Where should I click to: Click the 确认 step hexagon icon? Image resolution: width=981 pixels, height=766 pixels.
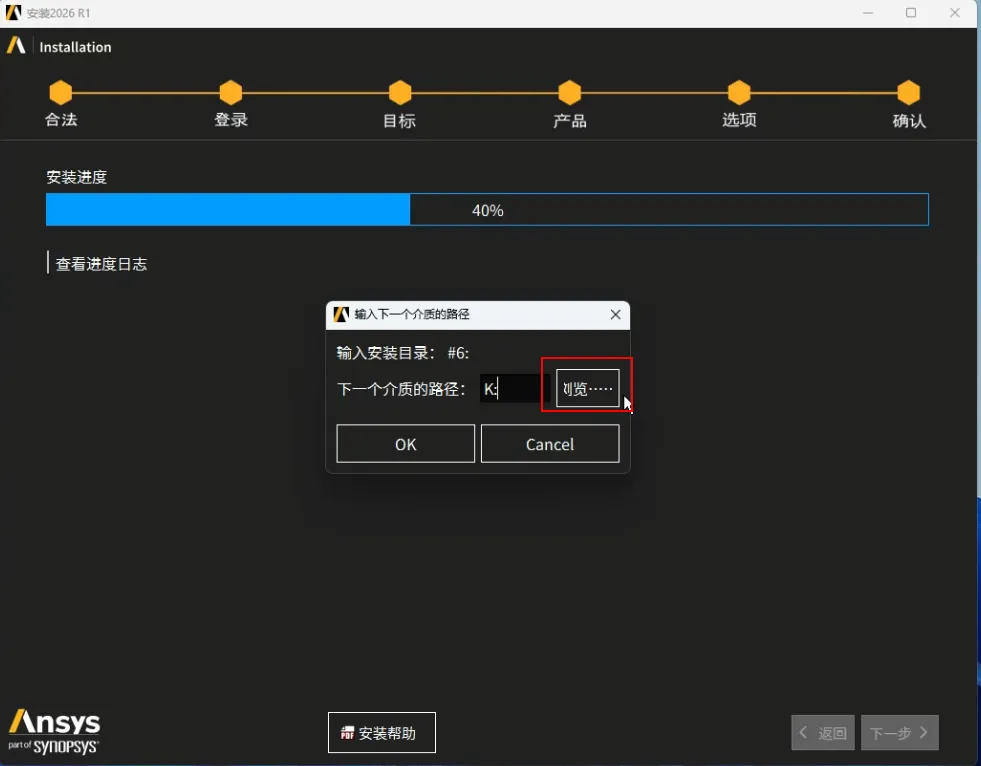[908, 93]
